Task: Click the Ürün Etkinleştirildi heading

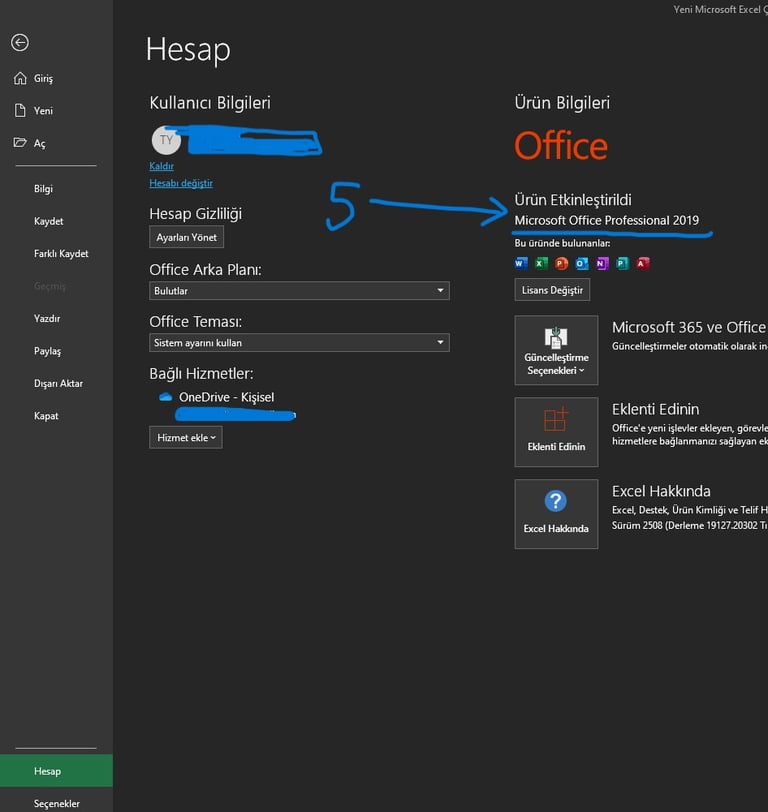Action: point(573,200)
